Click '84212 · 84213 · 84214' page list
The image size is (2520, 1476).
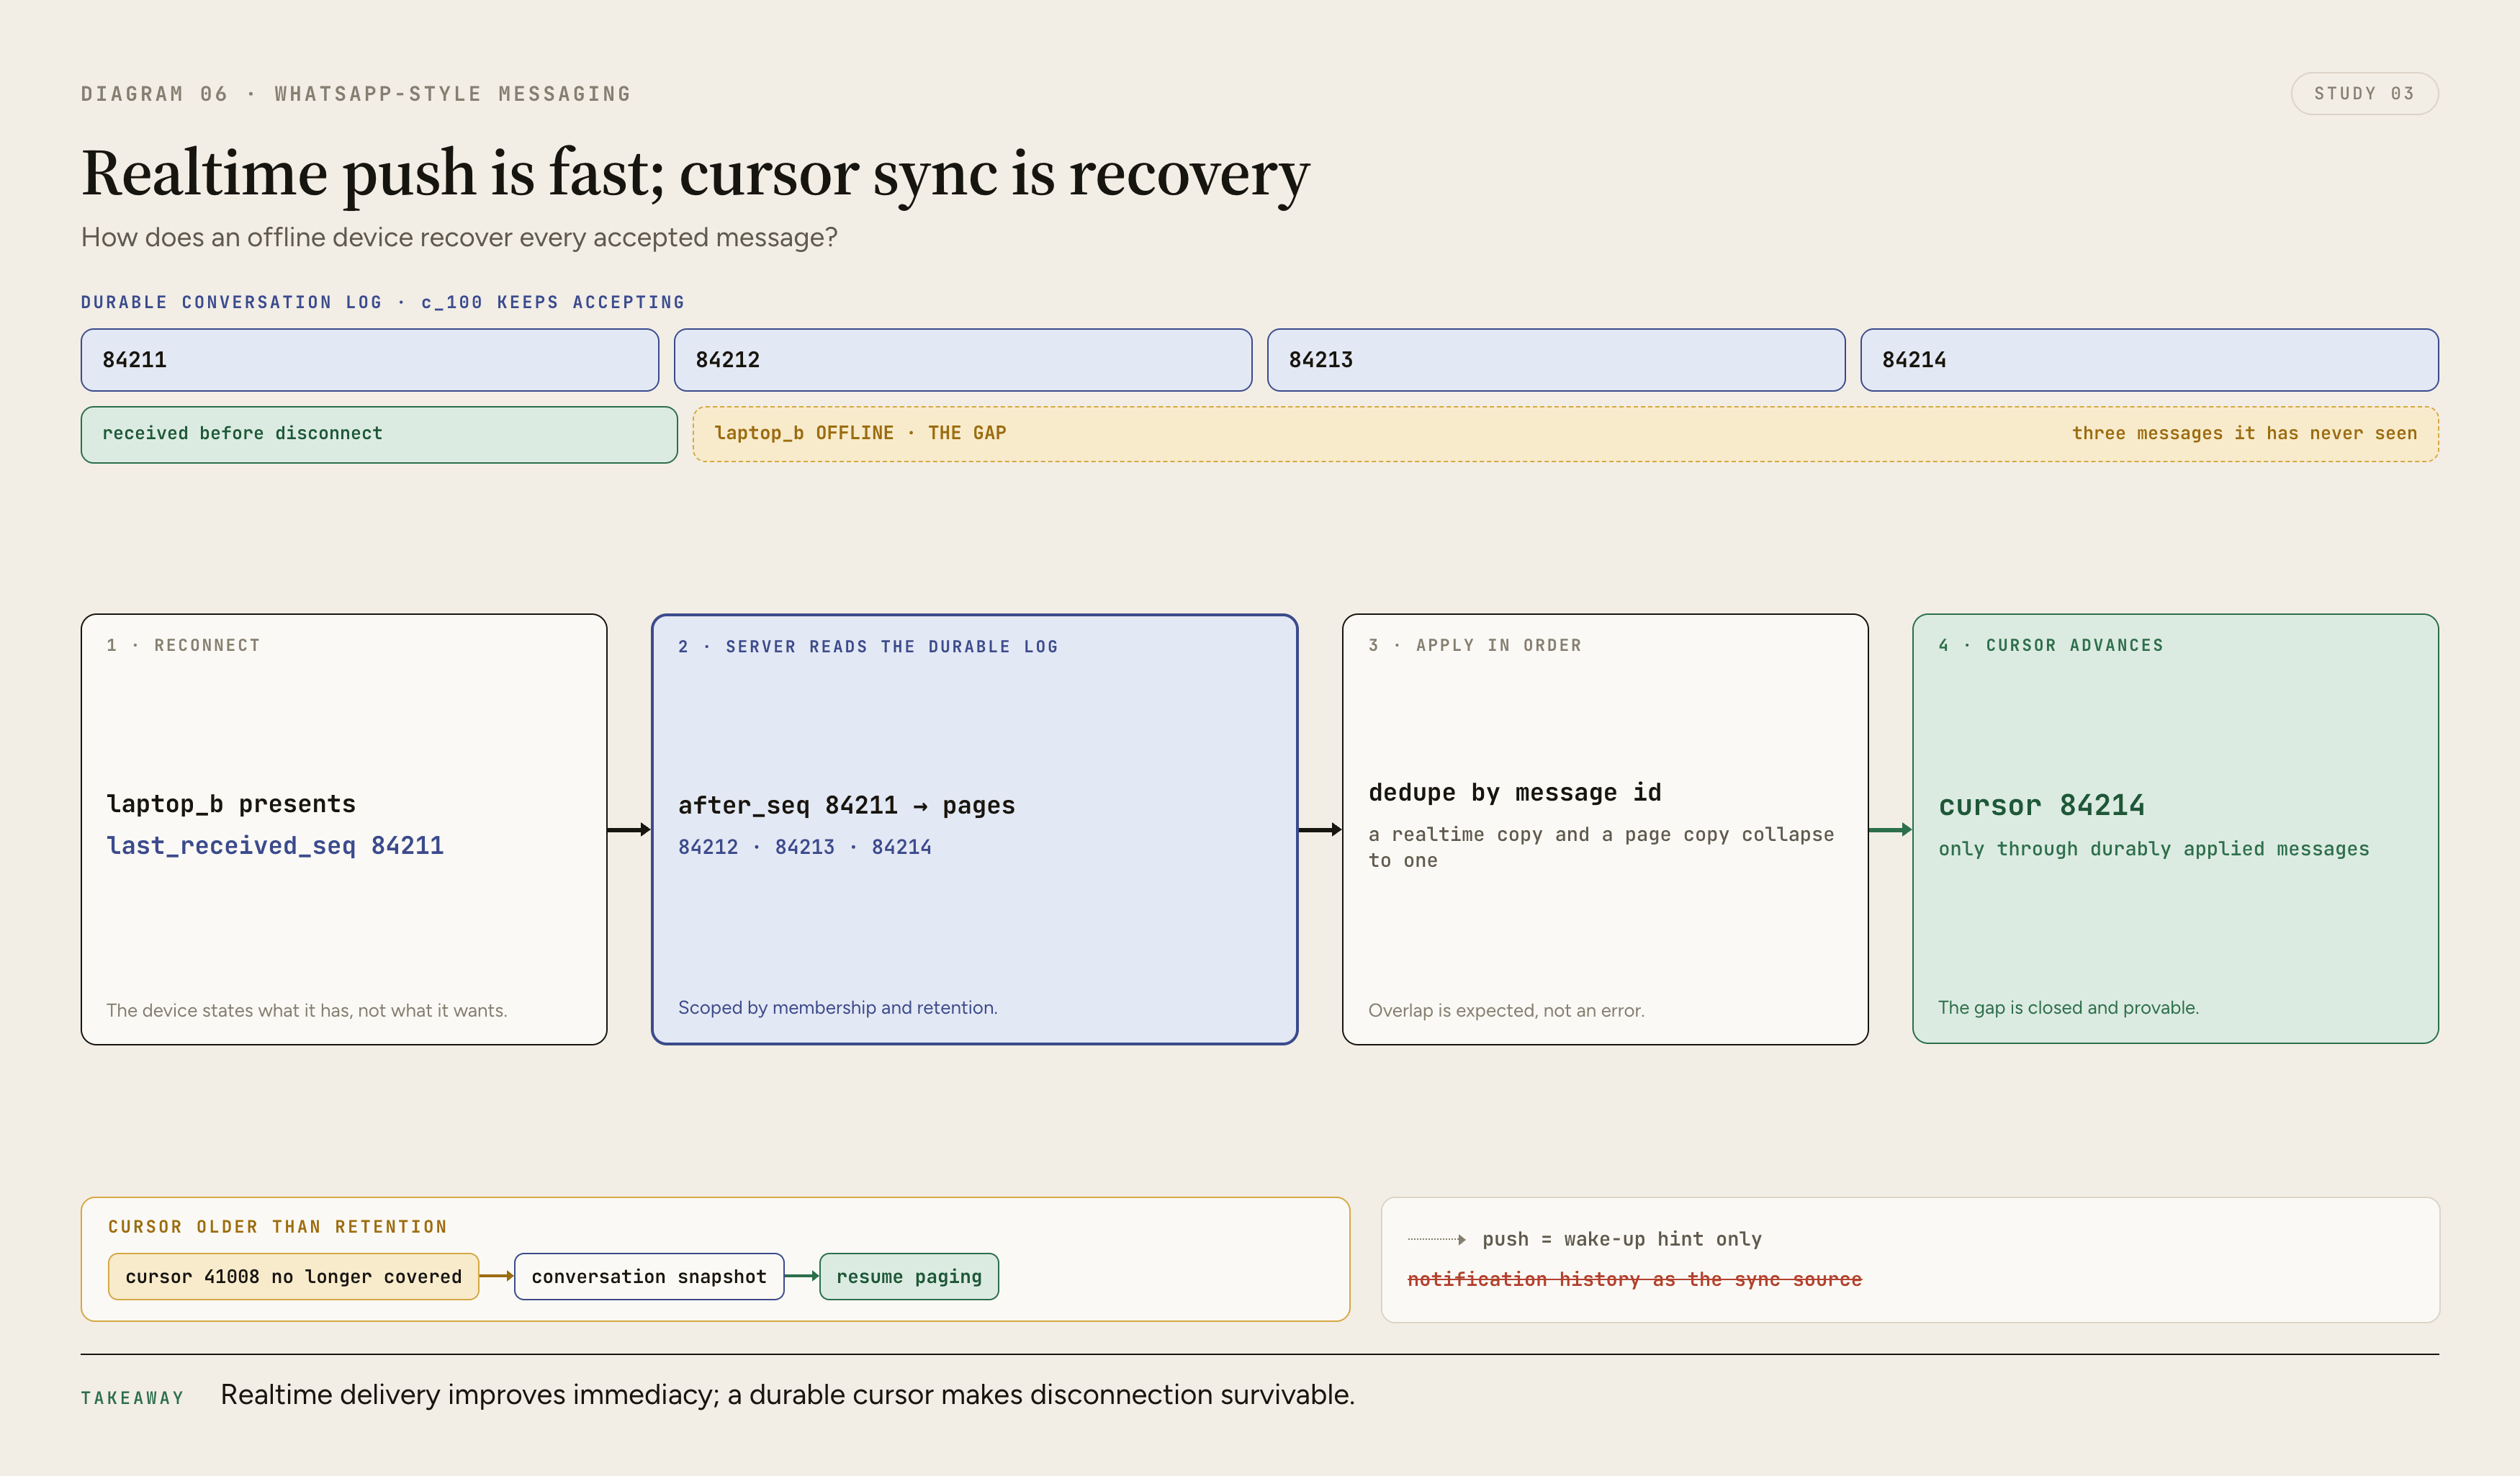(805, 847)
